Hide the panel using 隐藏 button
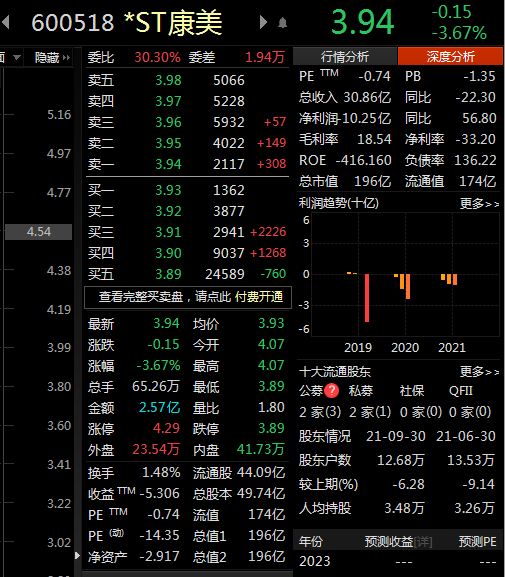 (52, 57)
